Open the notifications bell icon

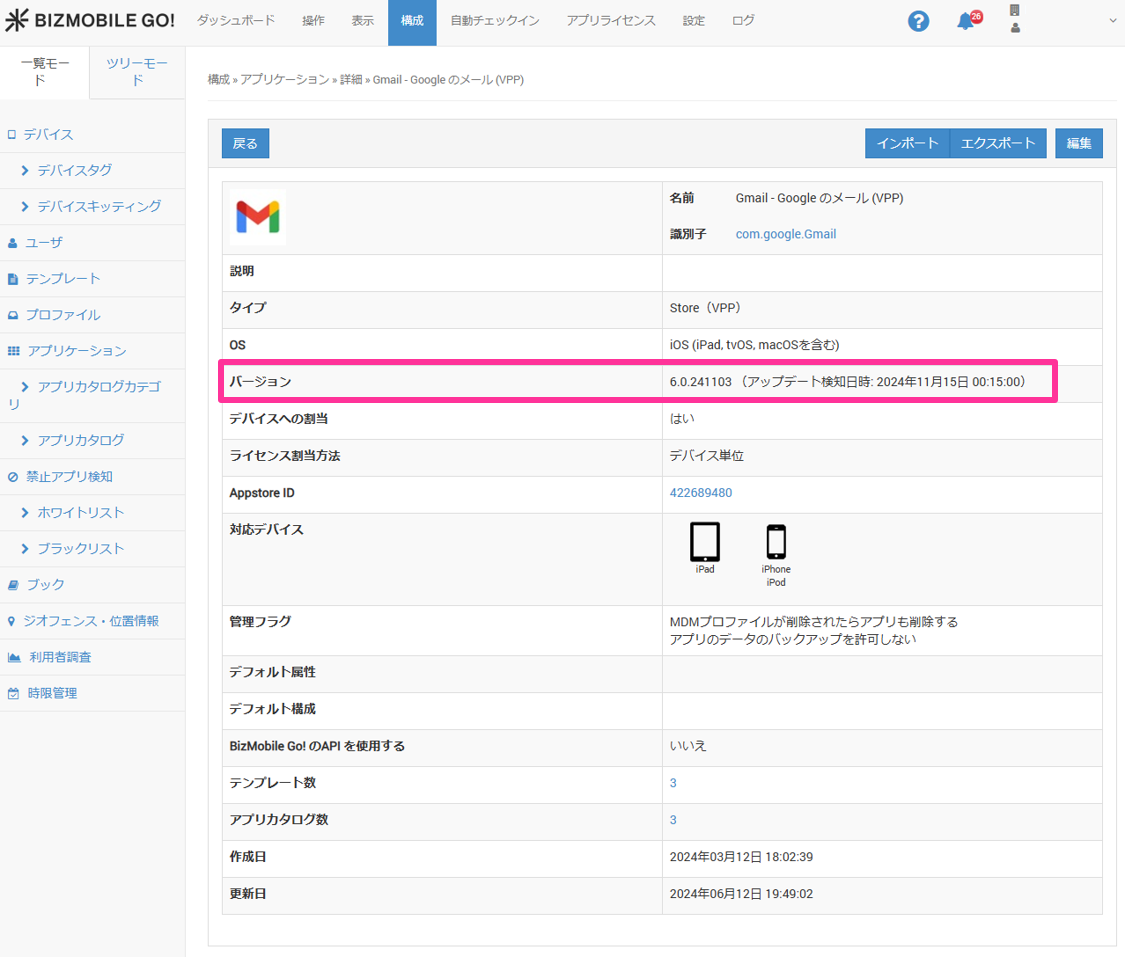pyautogui.click(x=966, y=21)
